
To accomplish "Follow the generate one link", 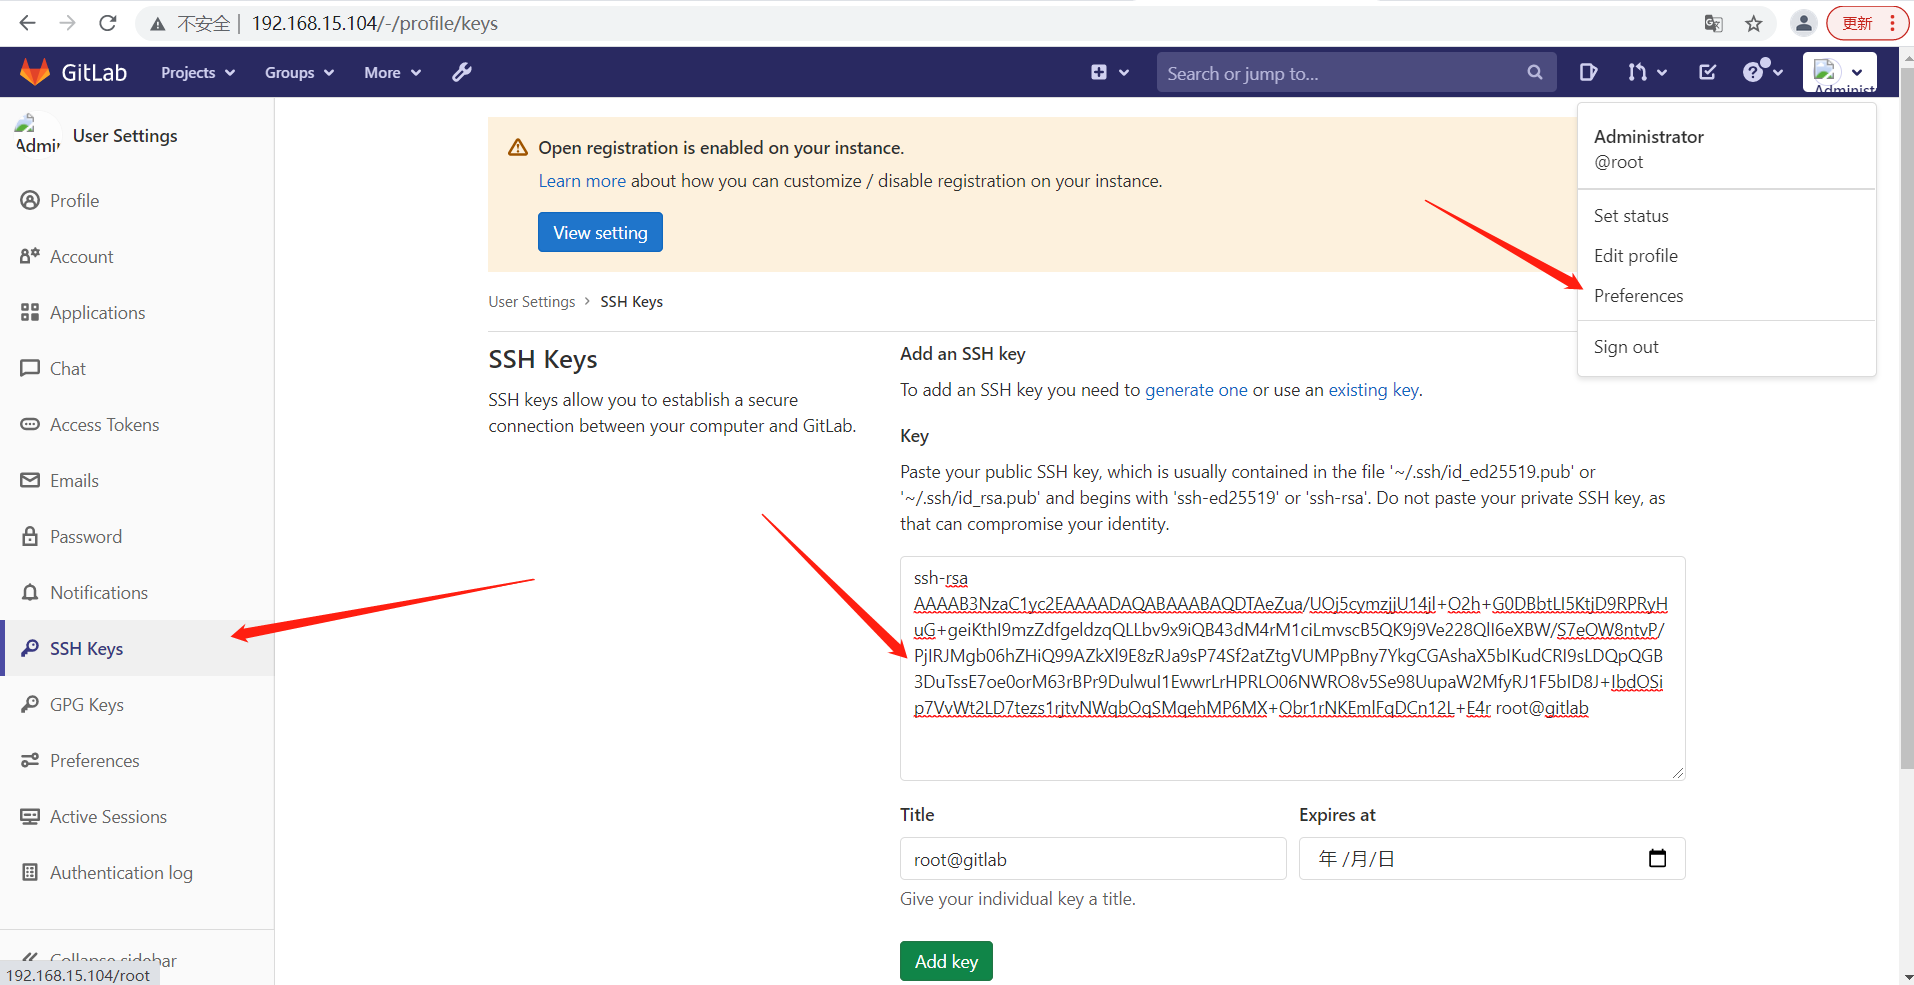I will coord(1196,389).
